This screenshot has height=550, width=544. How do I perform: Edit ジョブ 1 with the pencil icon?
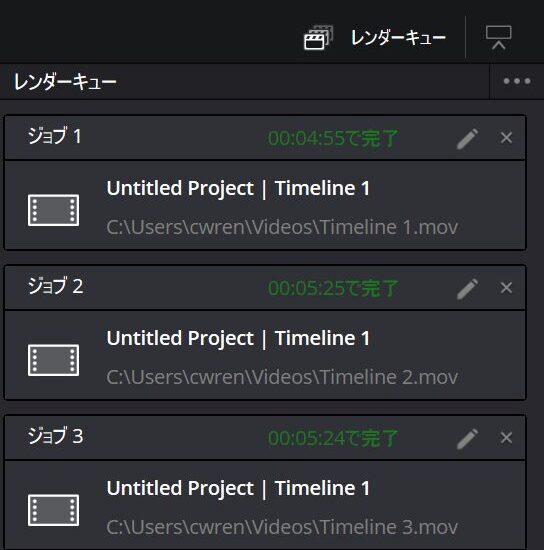[x=468, y=139]
